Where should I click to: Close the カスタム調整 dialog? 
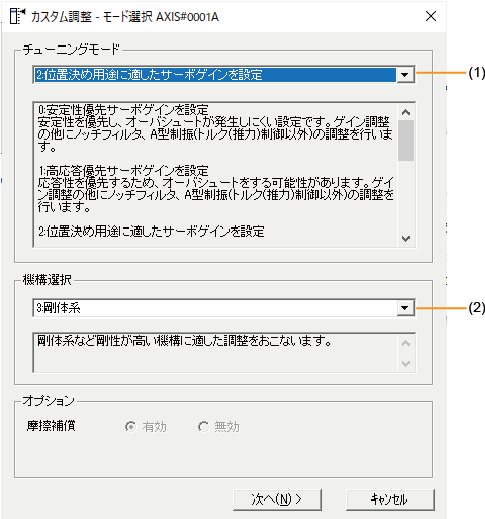[431, 16]
